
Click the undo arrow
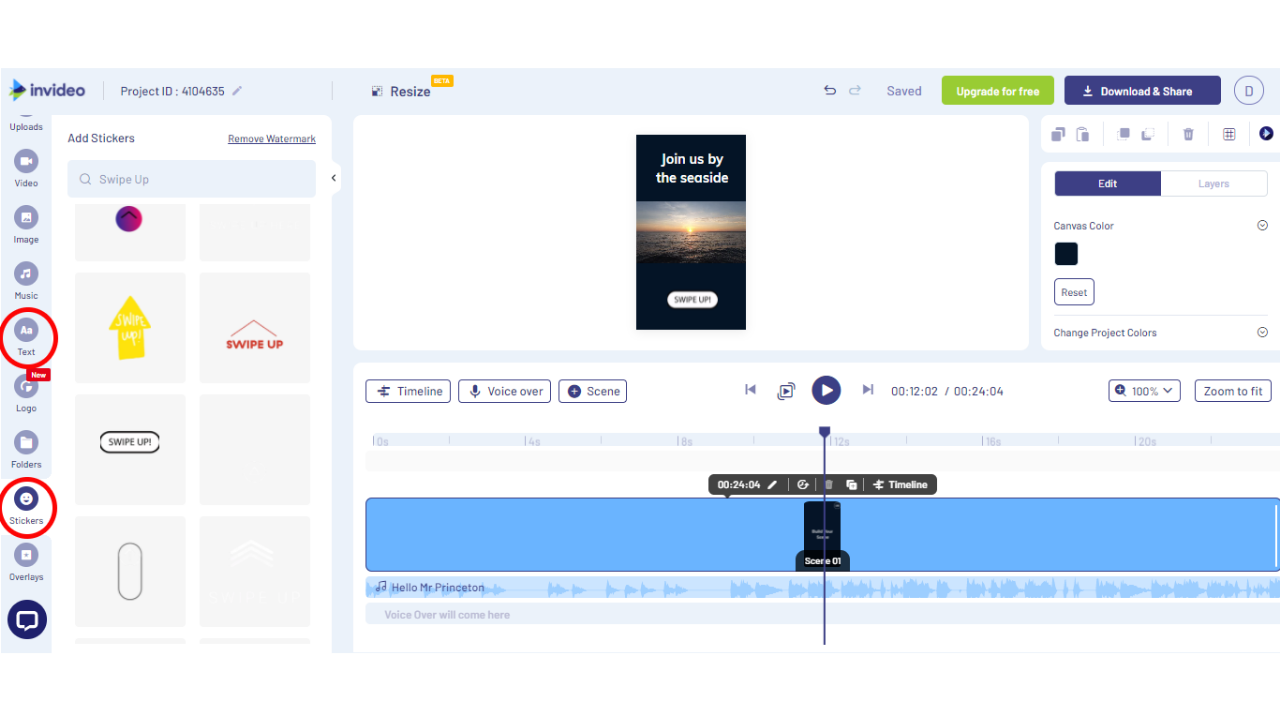pos(829,91)
